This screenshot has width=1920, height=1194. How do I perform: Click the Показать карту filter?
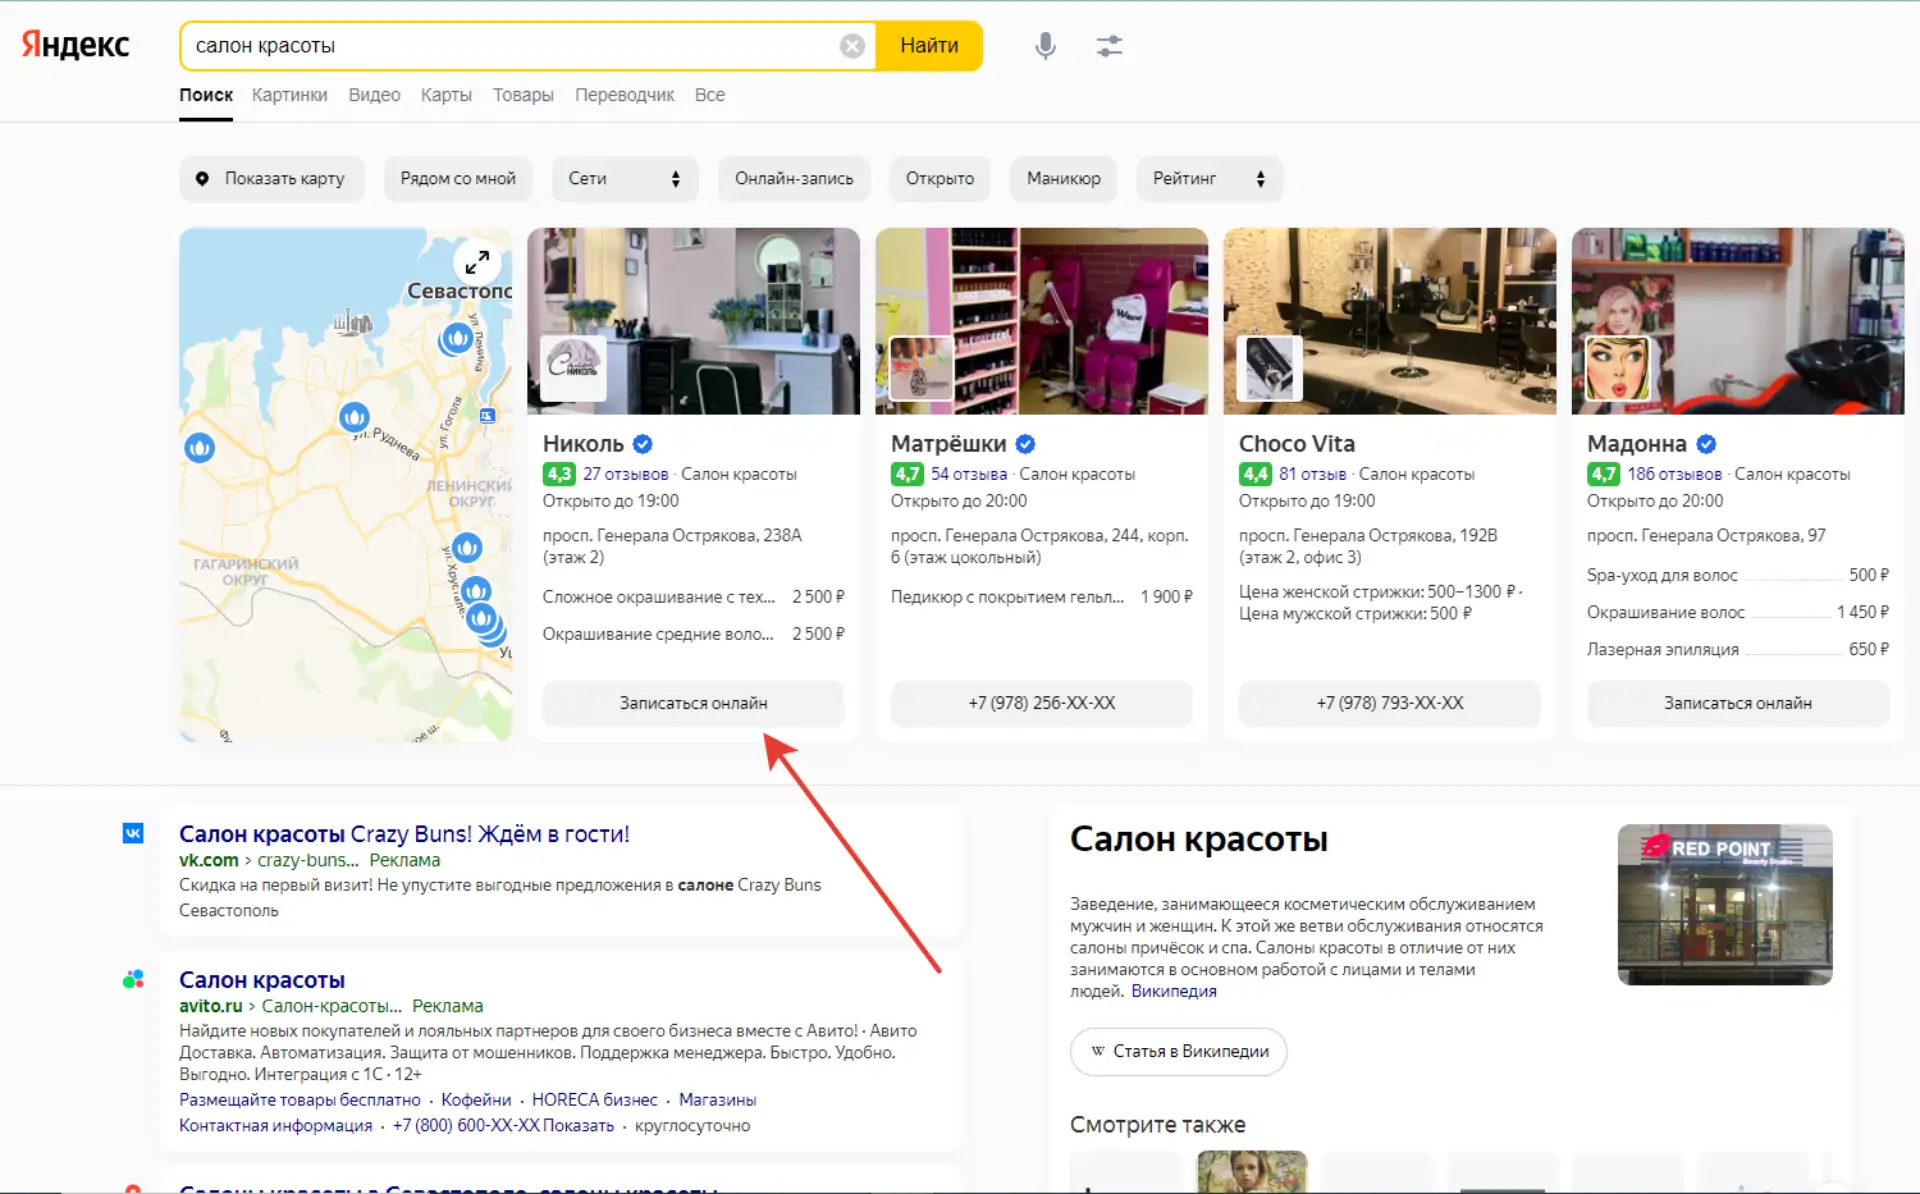272,179
